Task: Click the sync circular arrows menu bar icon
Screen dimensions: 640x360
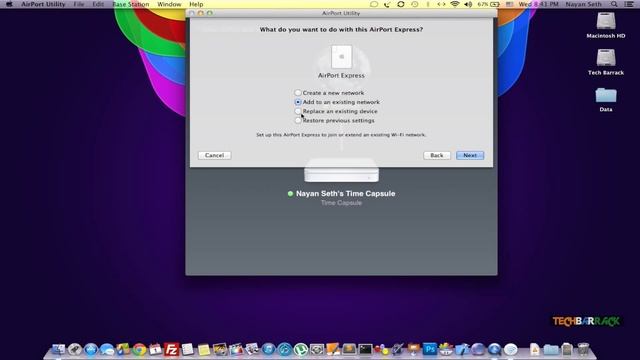Action: pyautogui.click(x=401, y=4)
